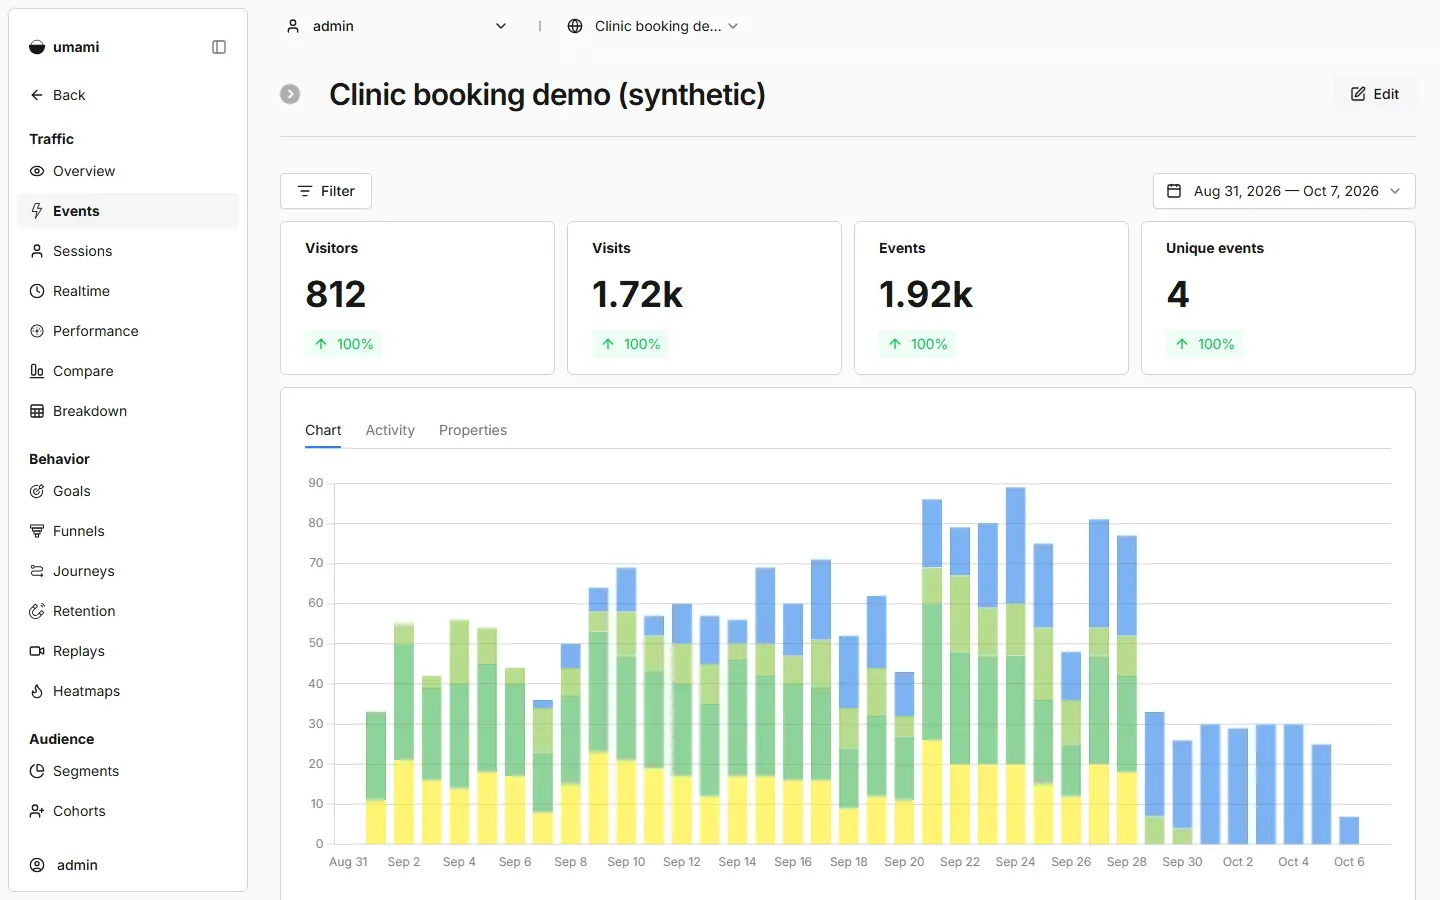1440x900 pixels.
Task: Expand the admin account dropdown chevron
Action: coord(501,26)
